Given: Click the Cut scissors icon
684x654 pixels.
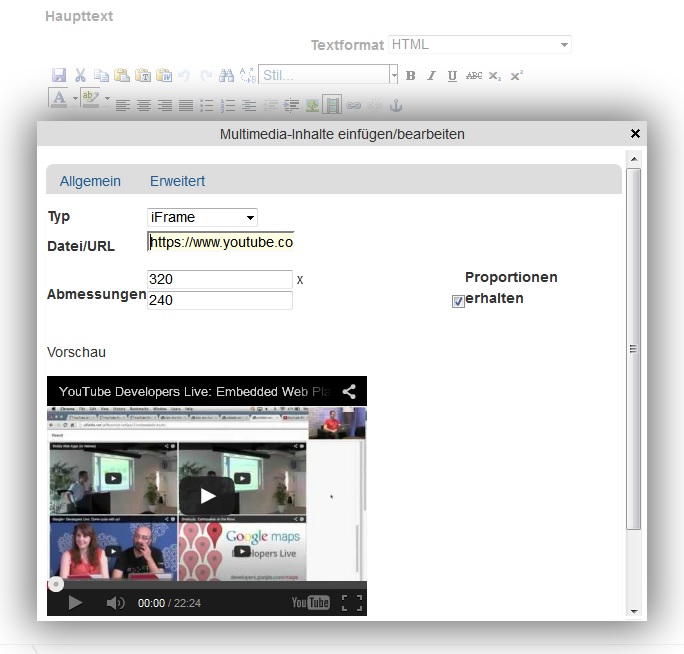Looking at the screenshot, I should pyautogui.click(x=80, y=75).
